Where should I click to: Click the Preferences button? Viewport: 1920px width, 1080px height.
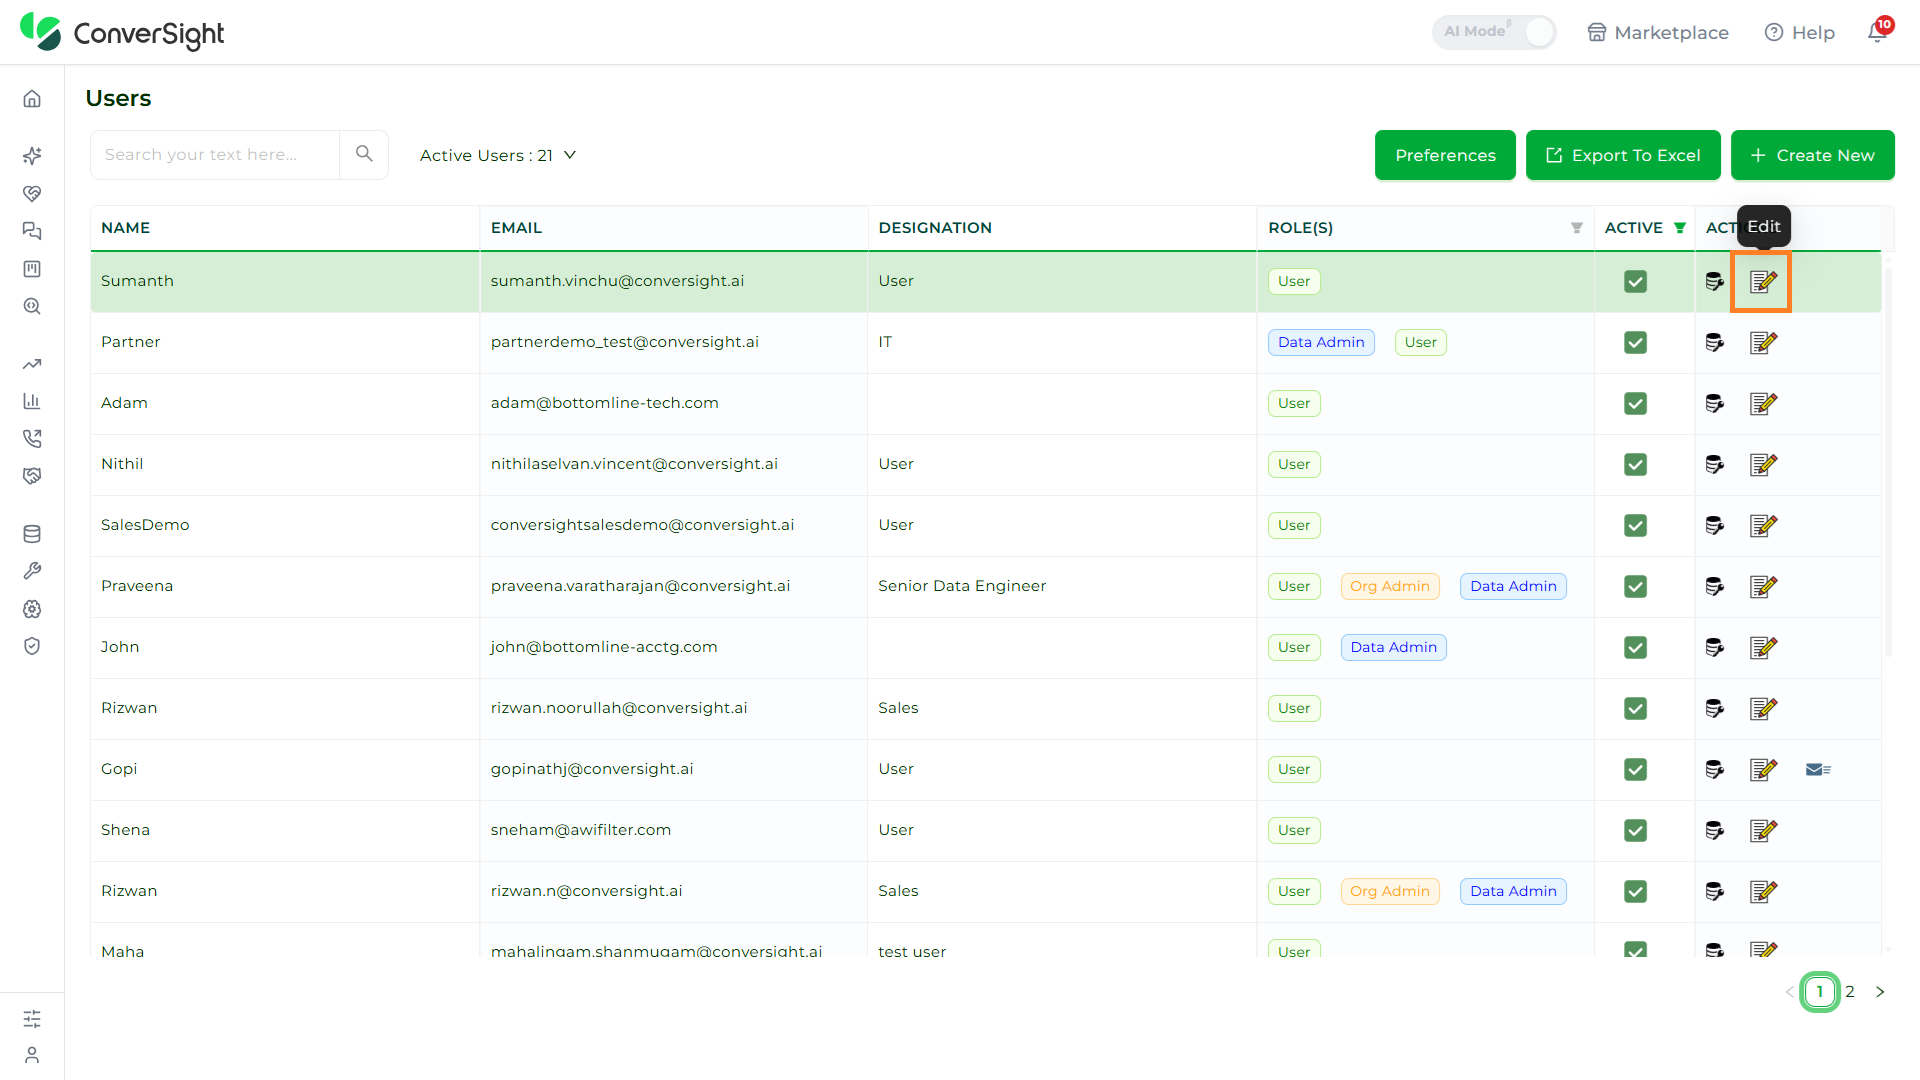click(x=1445, y=155)
